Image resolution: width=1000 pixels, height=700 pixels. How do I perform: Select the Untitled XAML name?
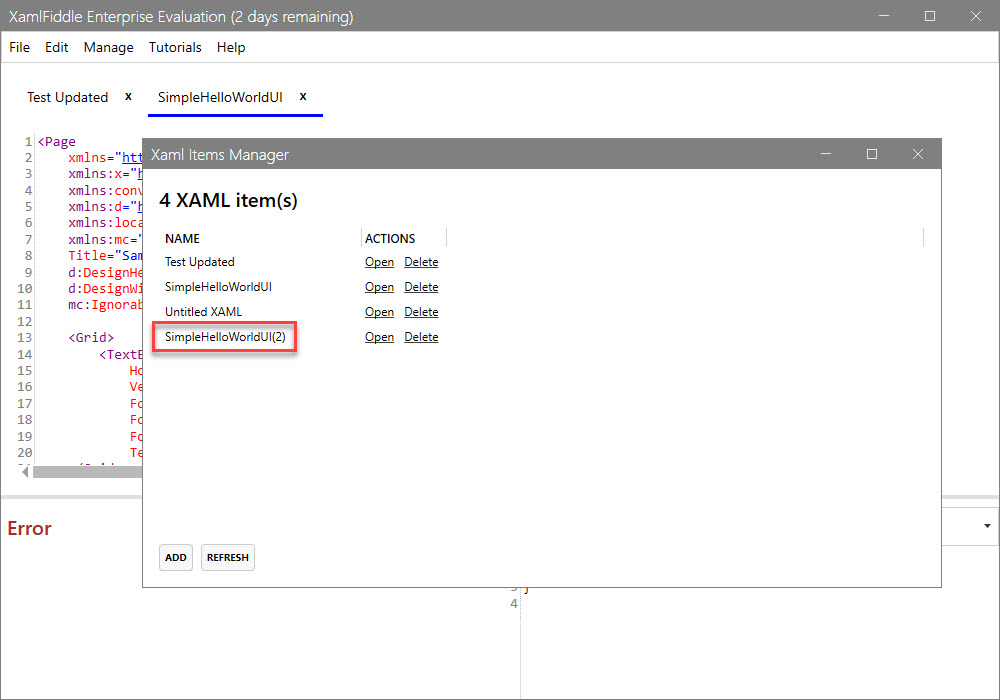click(x=203, y=312)
